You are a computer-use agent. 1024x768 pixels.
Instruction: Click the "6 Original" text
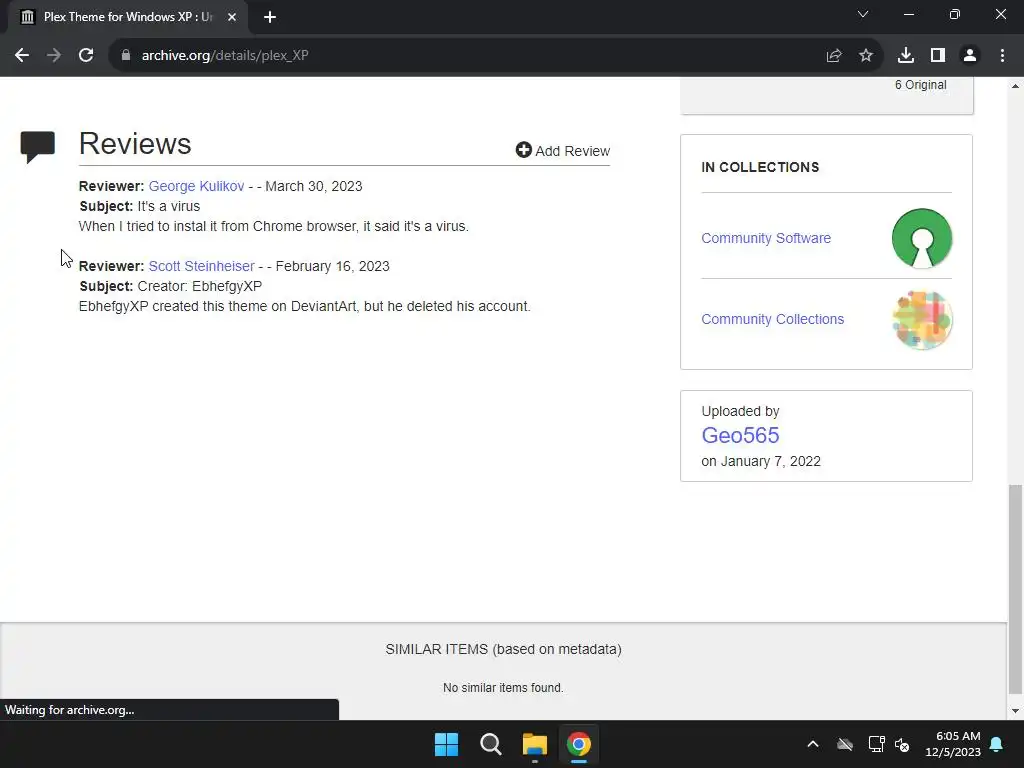[920, 85]
